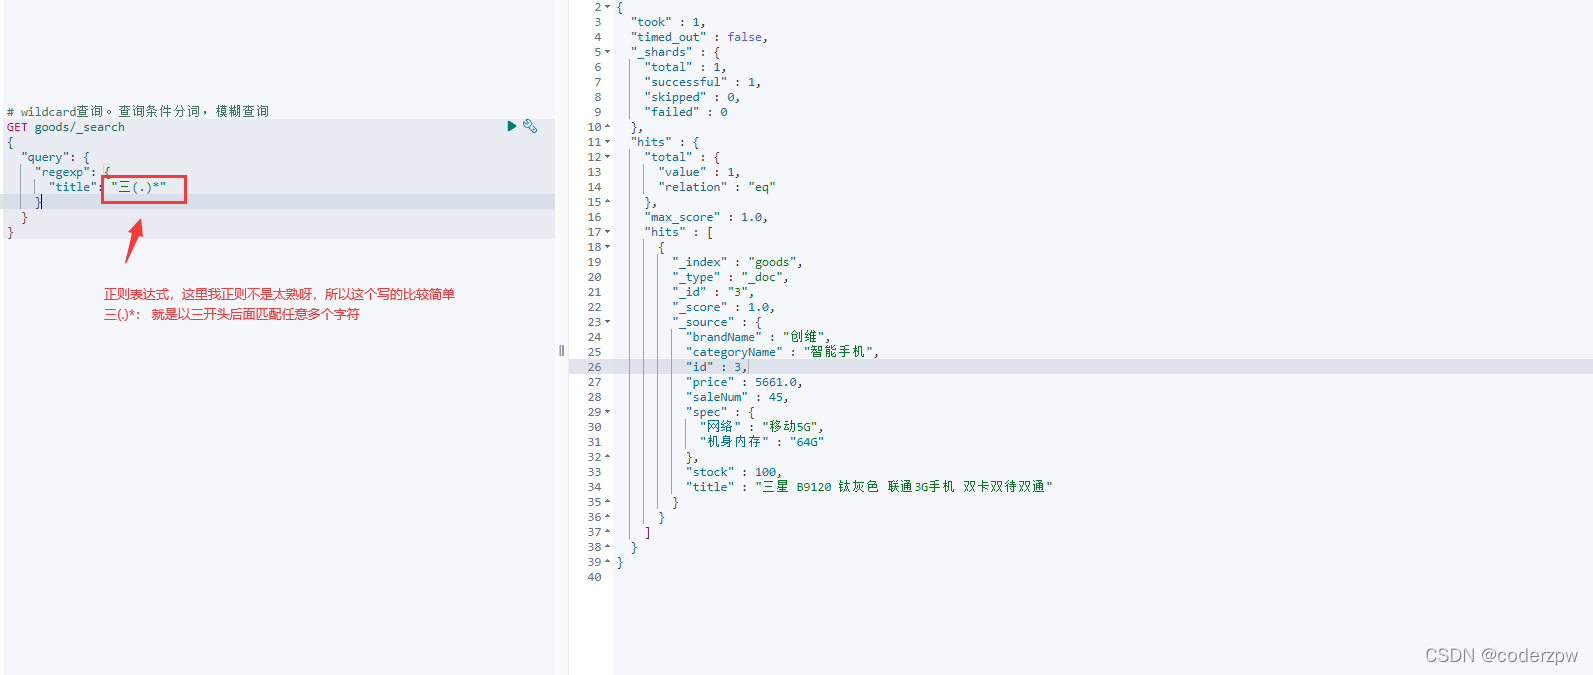Collapse the outer "hits" block on line 11

(x=607, y=142)
